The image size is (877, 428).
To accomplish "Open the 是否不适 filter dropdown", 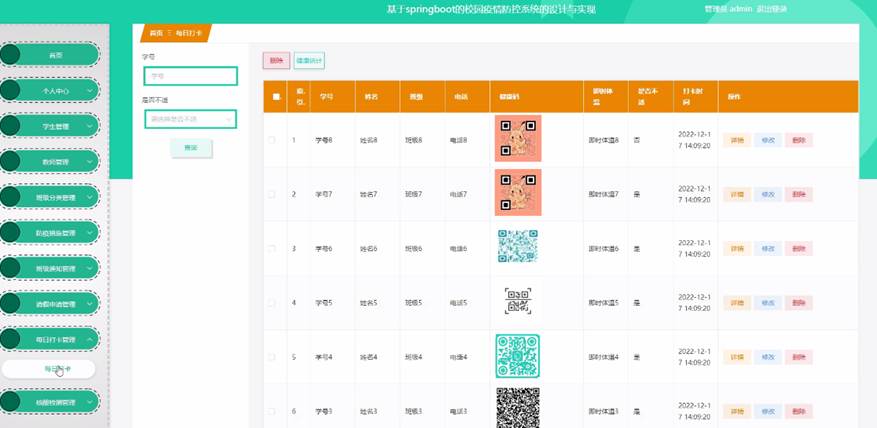I will click(x=191, y=119).
